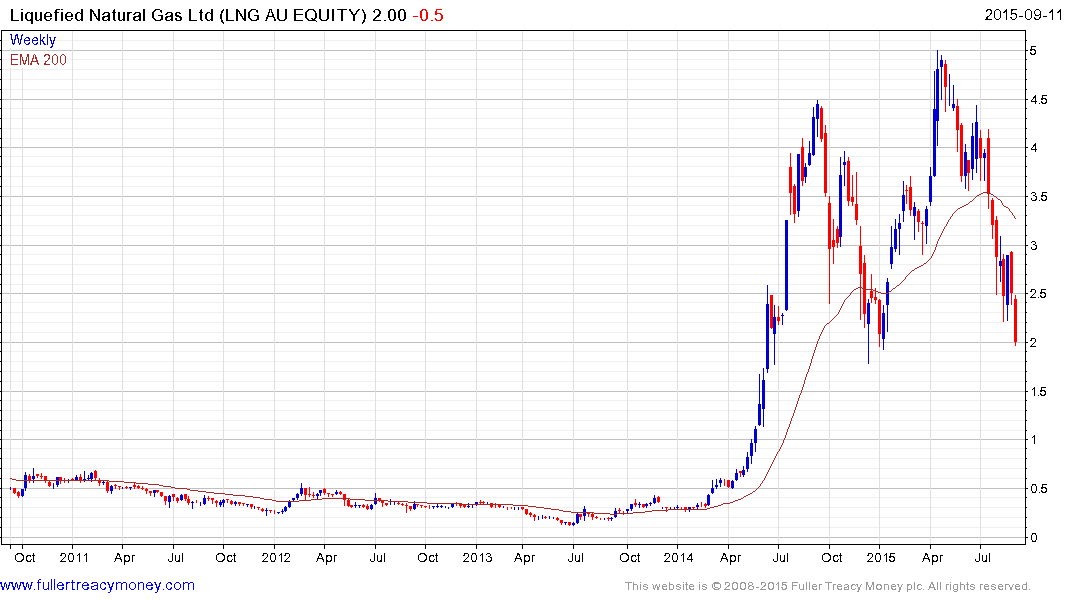Click the '2015' x-axis label
This screenshot has height=600, width=1075.
[x=881, y=557]
